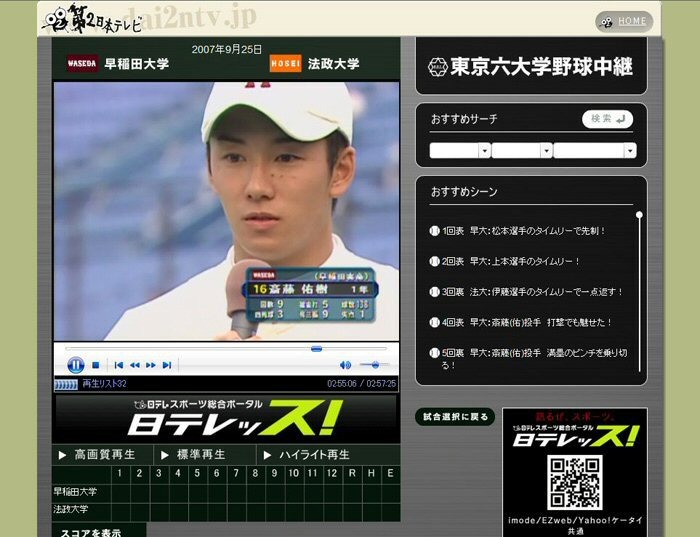Play scene 4回裏 斎藤投手 打撃
700x537 pixels.
526,322
